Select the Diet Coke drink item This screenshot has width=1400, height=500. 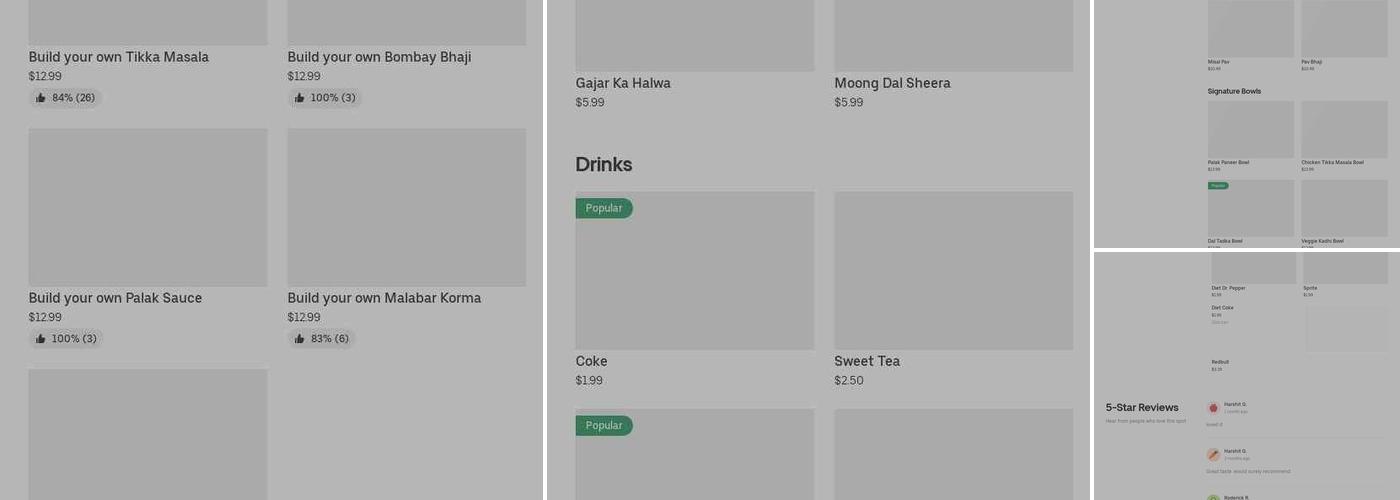click(1222, 308)
